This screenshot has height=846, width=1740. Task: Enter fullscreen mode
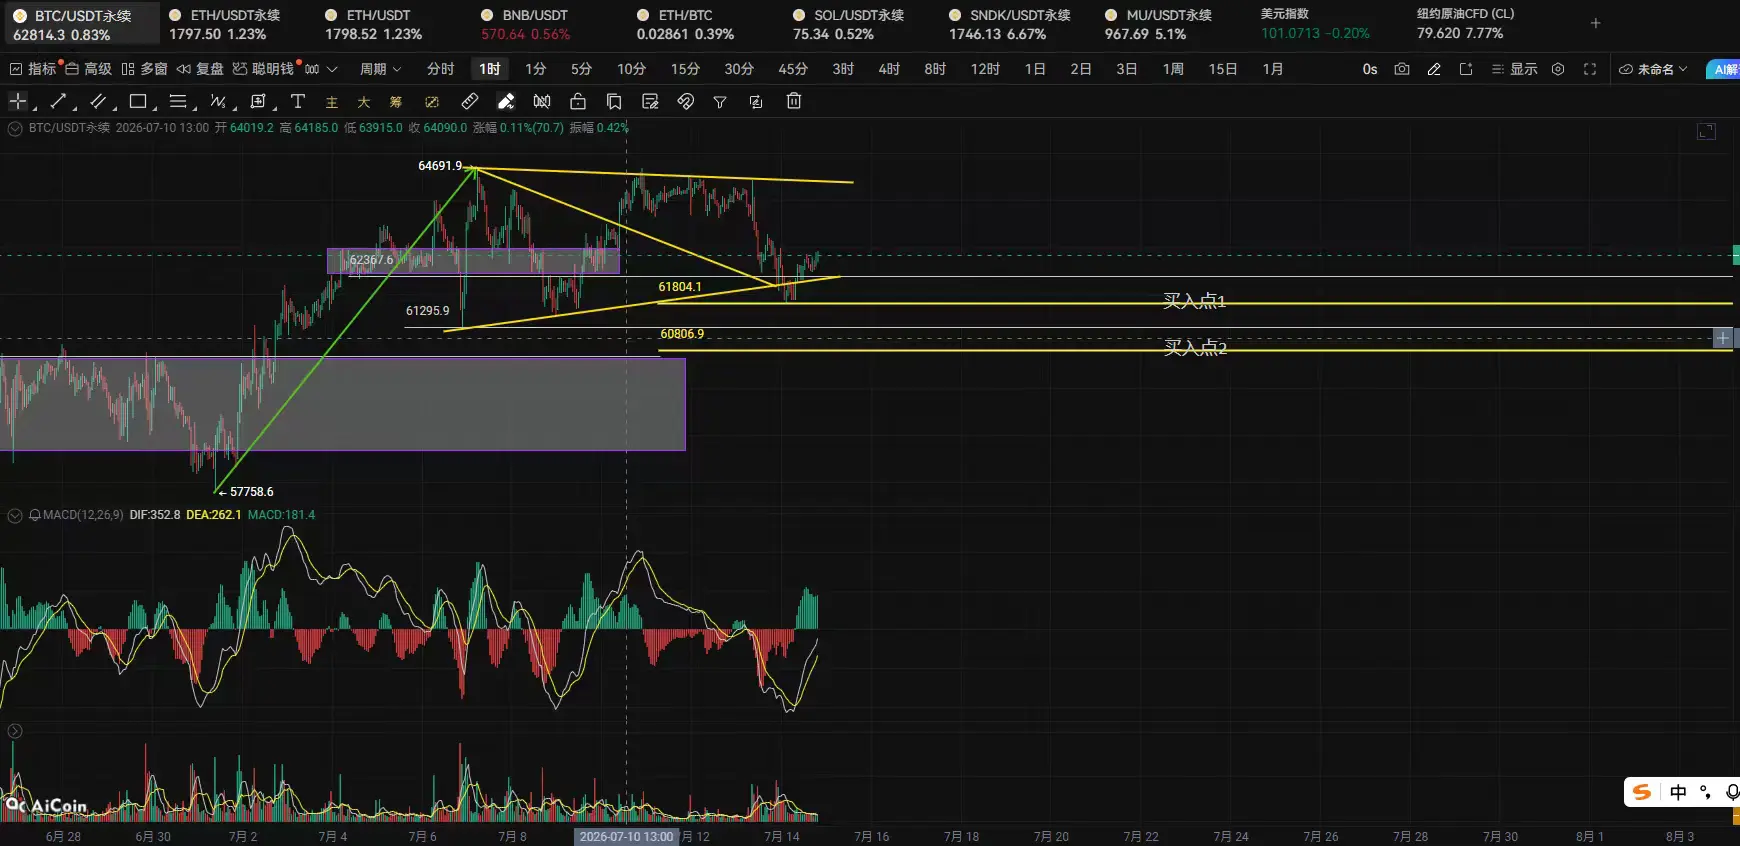click(1590, 69)
